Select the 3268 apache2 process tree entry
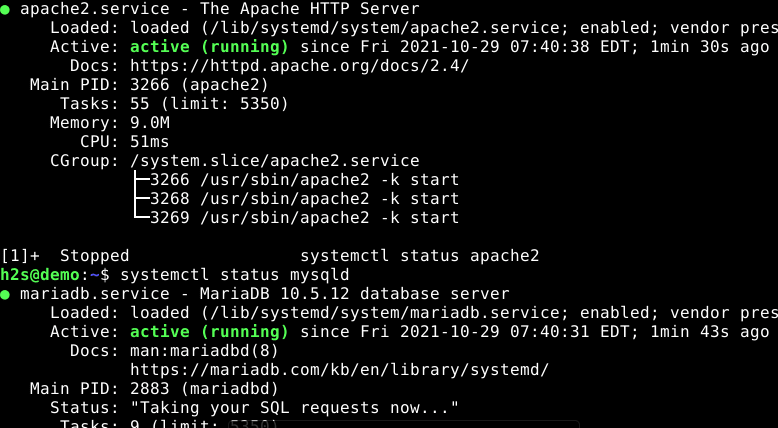Image resolution: width=778 pixels, height=428 pixels. click(304, 199)
